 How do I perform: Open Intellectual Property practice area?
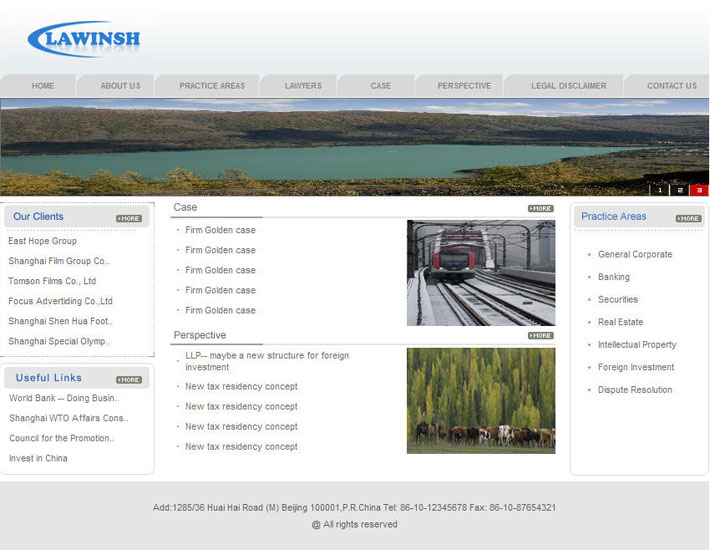[x=637, y=344]
